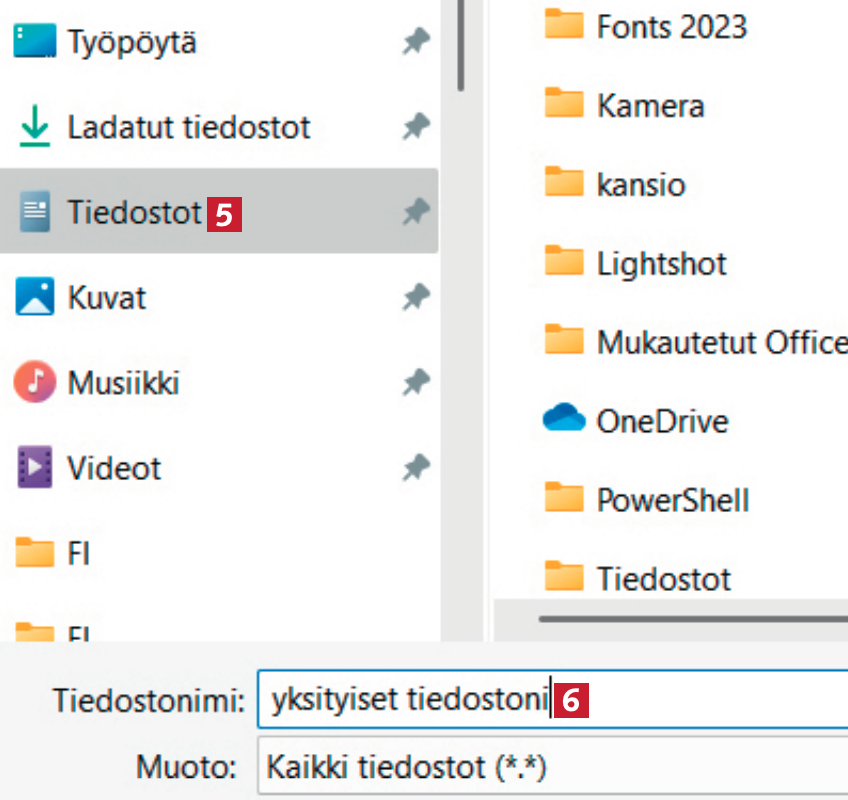Select the FI folder in sidebar
The height and width of the screenshot is (800, 848).
click(78, 552)
